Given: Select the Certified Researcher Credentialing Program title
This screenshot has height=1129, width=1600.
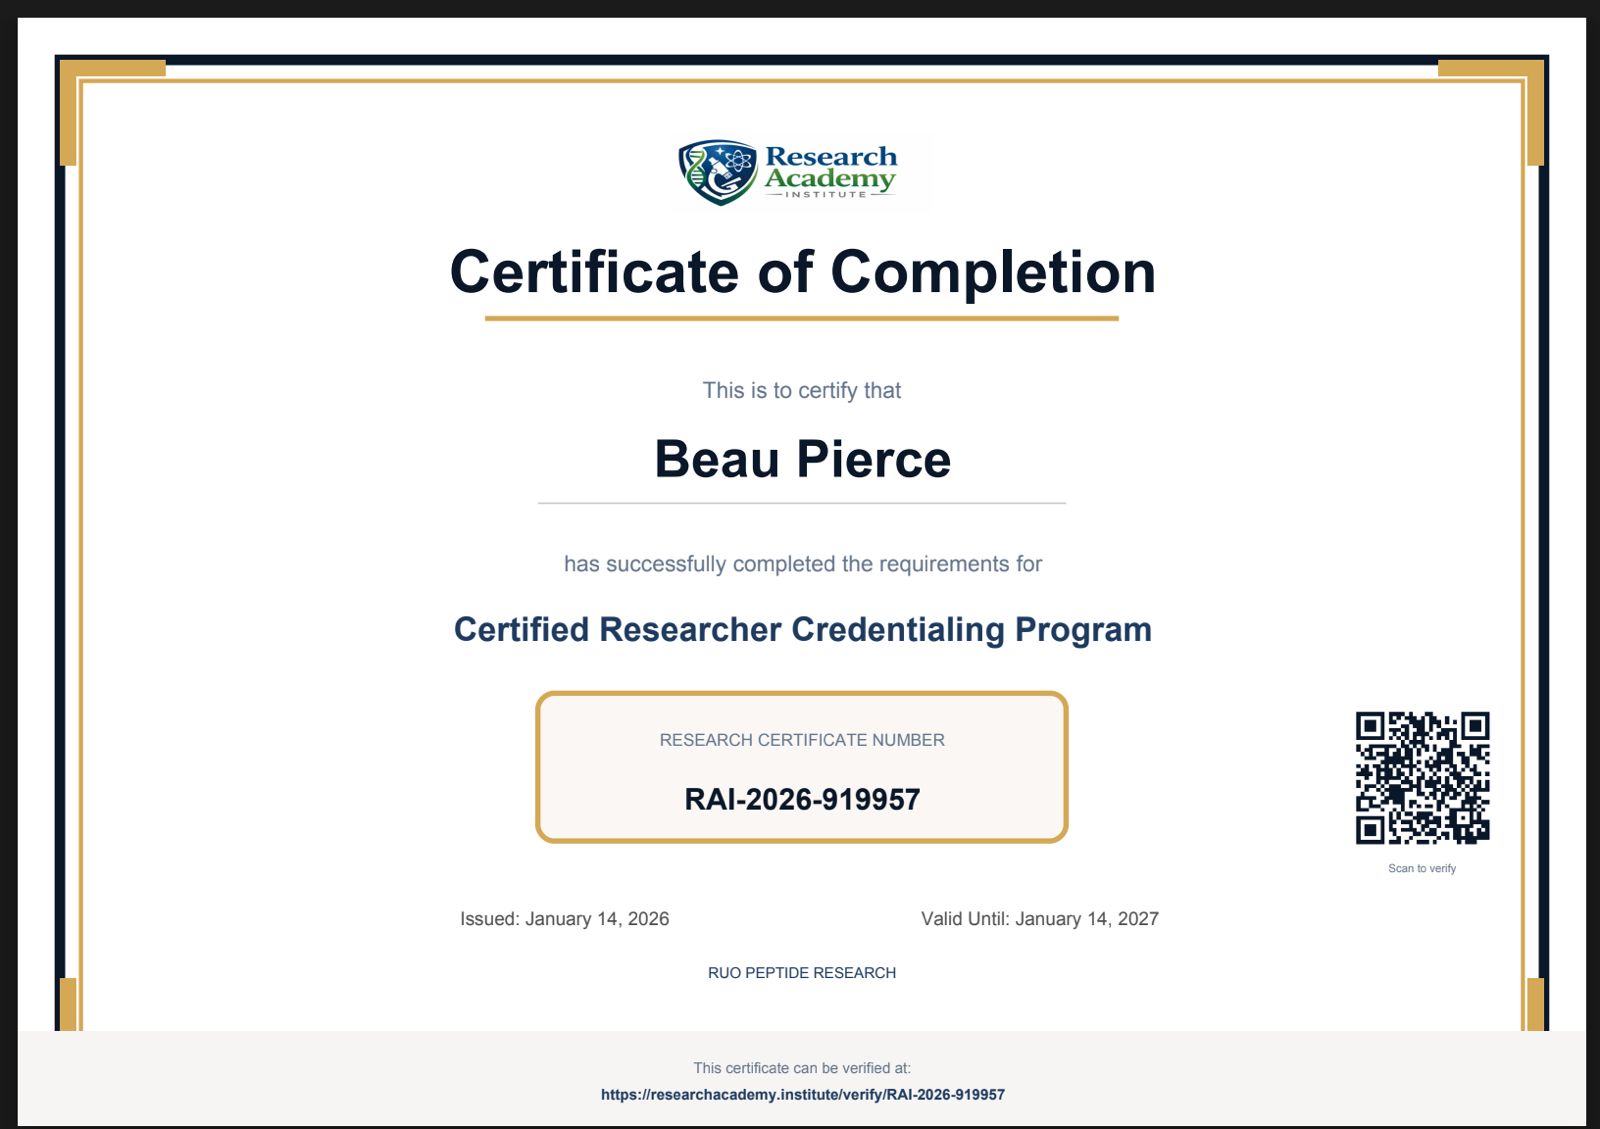Looking at the screenshot, I should [803, 630].
